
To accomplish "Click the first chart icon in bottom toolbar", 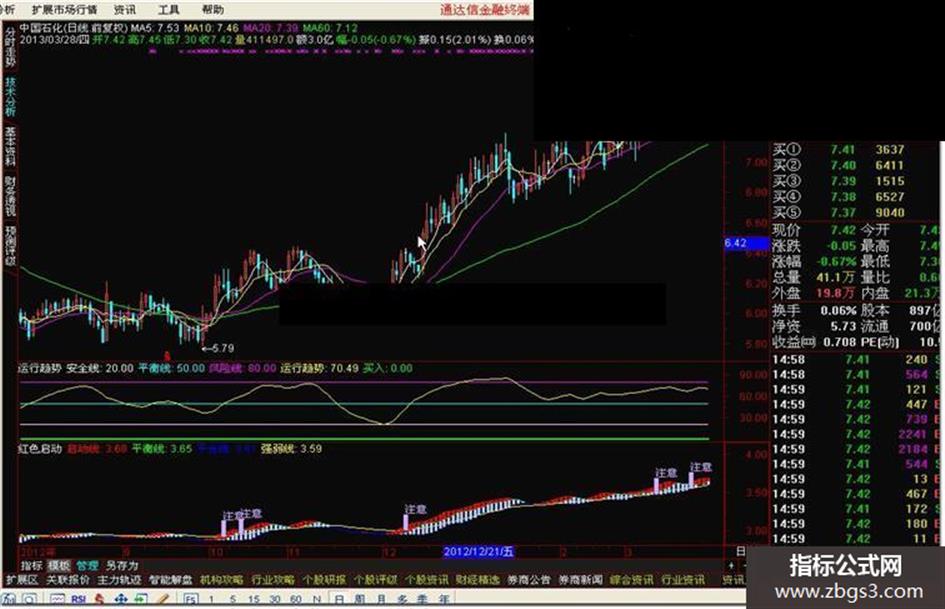I will [x=9, y=599].
